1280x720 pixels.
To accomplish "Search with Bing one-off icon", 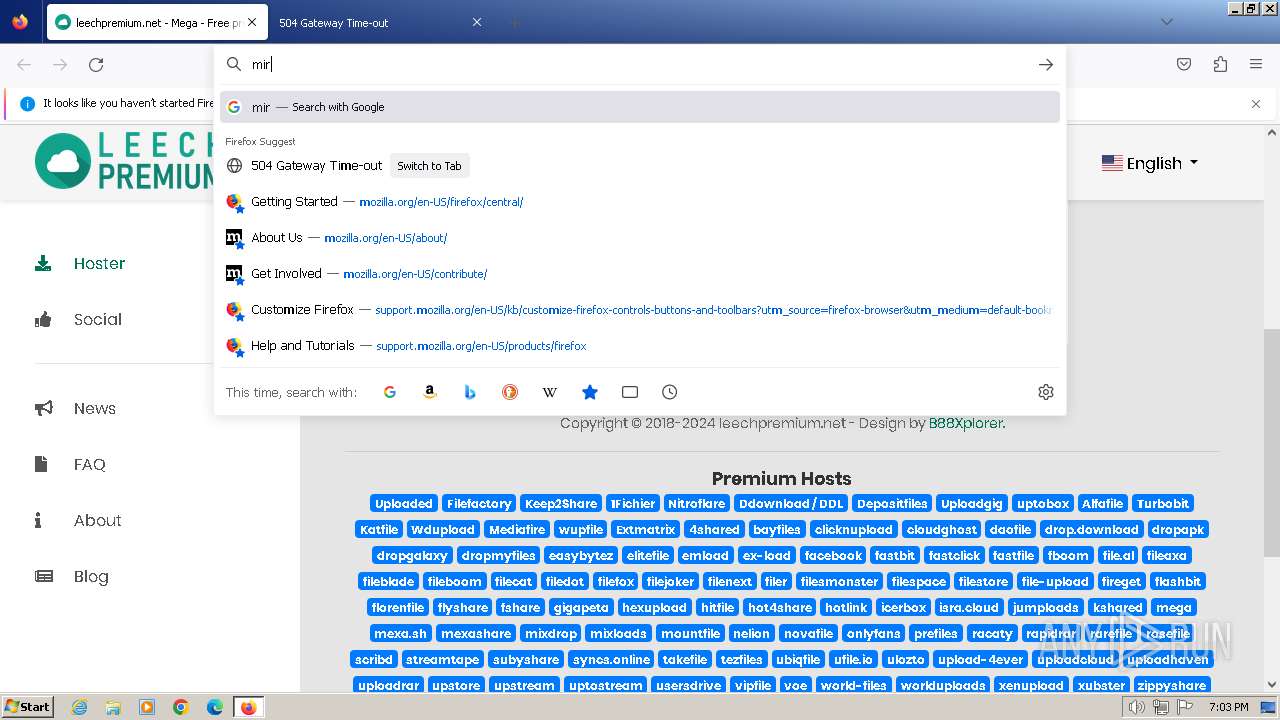I will [x=470, y=392].
